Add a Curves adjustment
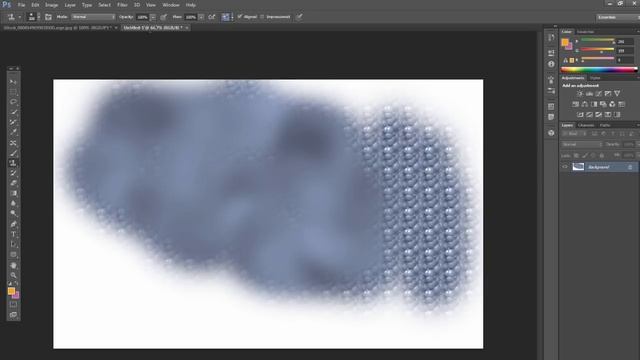Screen dimensions: 640x360 click(598, 94)
